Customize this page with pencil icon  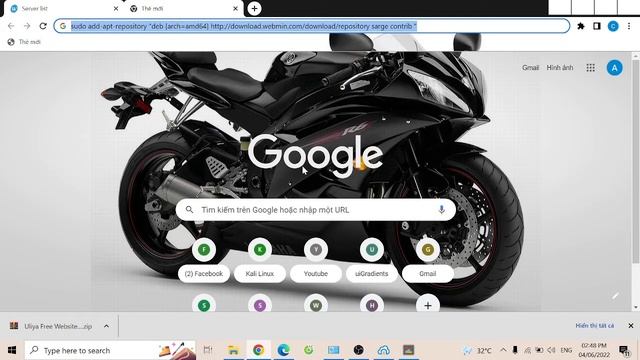point(615,296)
